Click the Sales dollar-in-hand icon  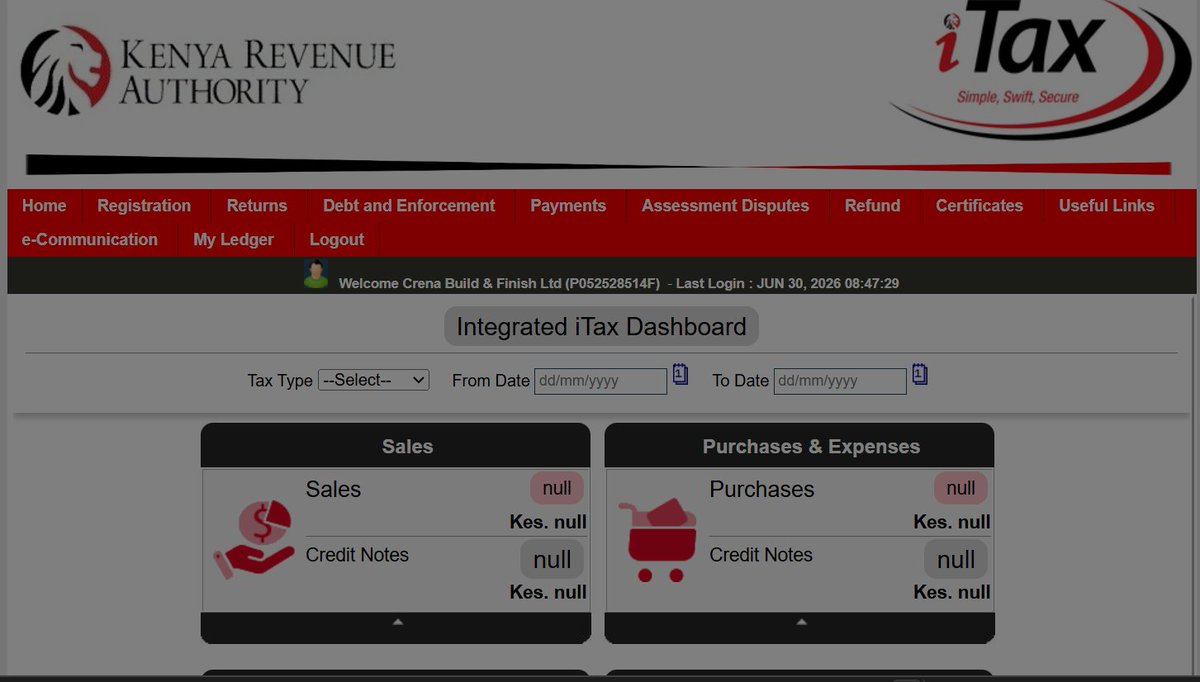point(254,540)
